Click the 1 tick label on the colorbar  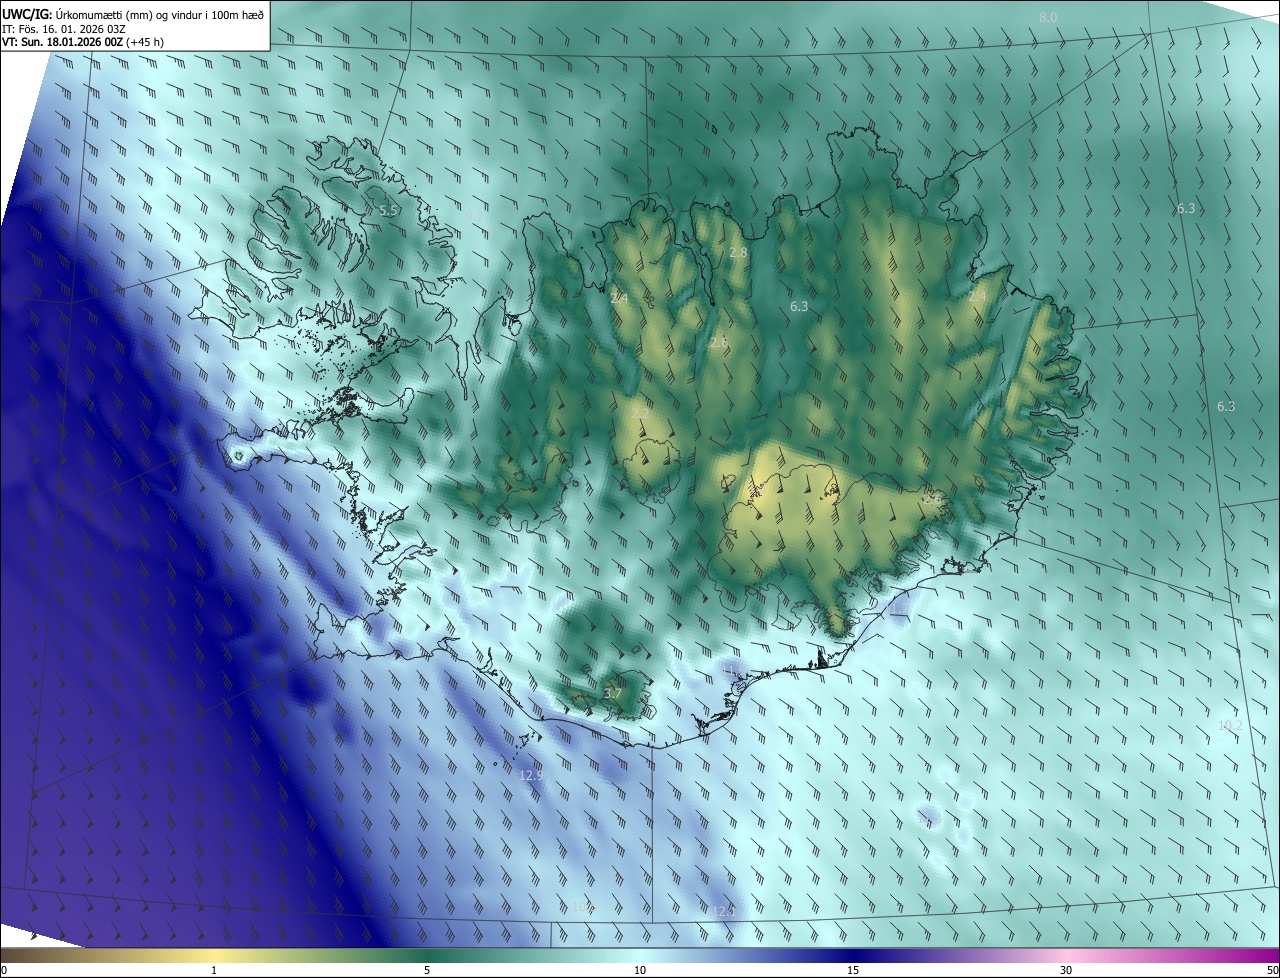tap(214, 970)
